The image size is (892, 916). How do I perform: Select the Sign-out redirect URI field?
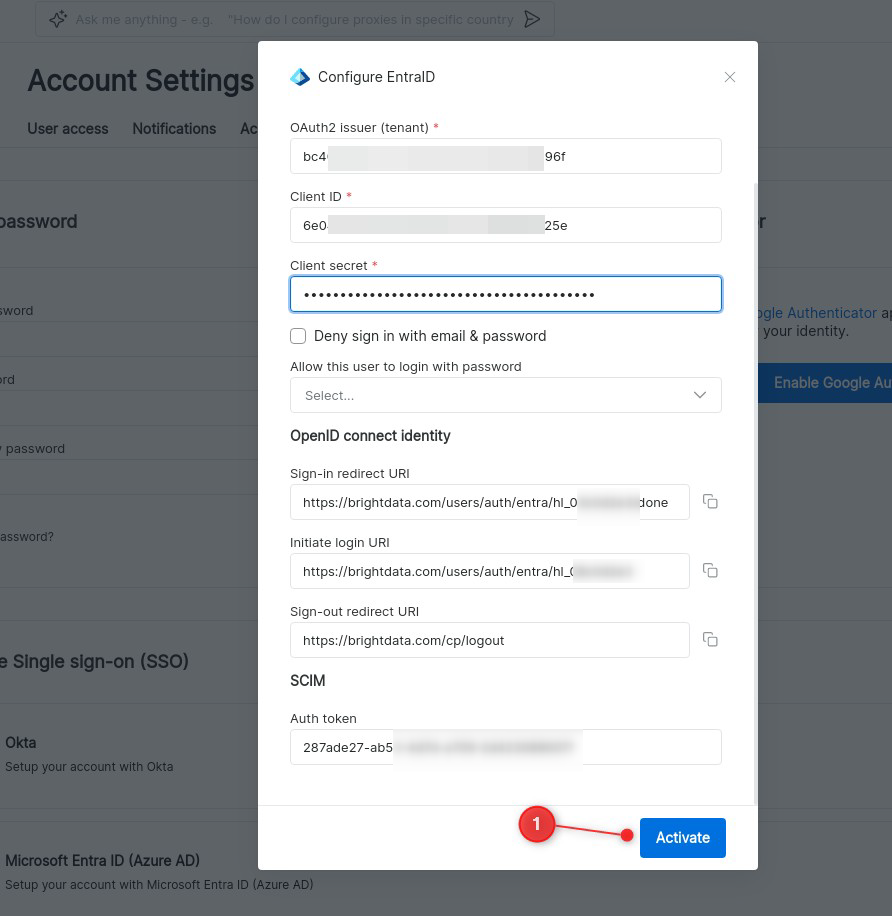490,640
